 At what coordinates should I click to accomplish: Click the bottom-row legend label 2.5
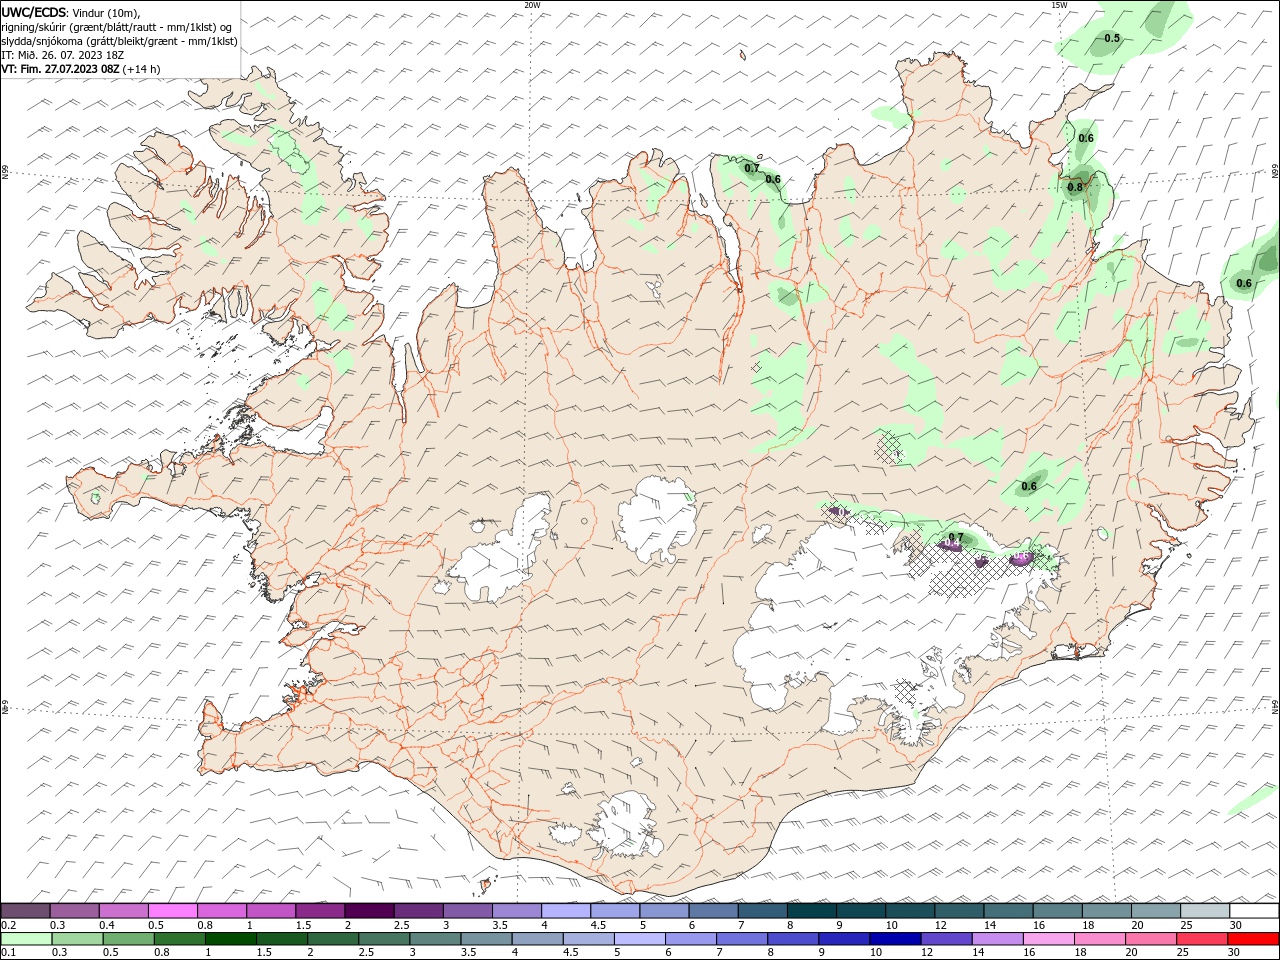click(364, 953)
